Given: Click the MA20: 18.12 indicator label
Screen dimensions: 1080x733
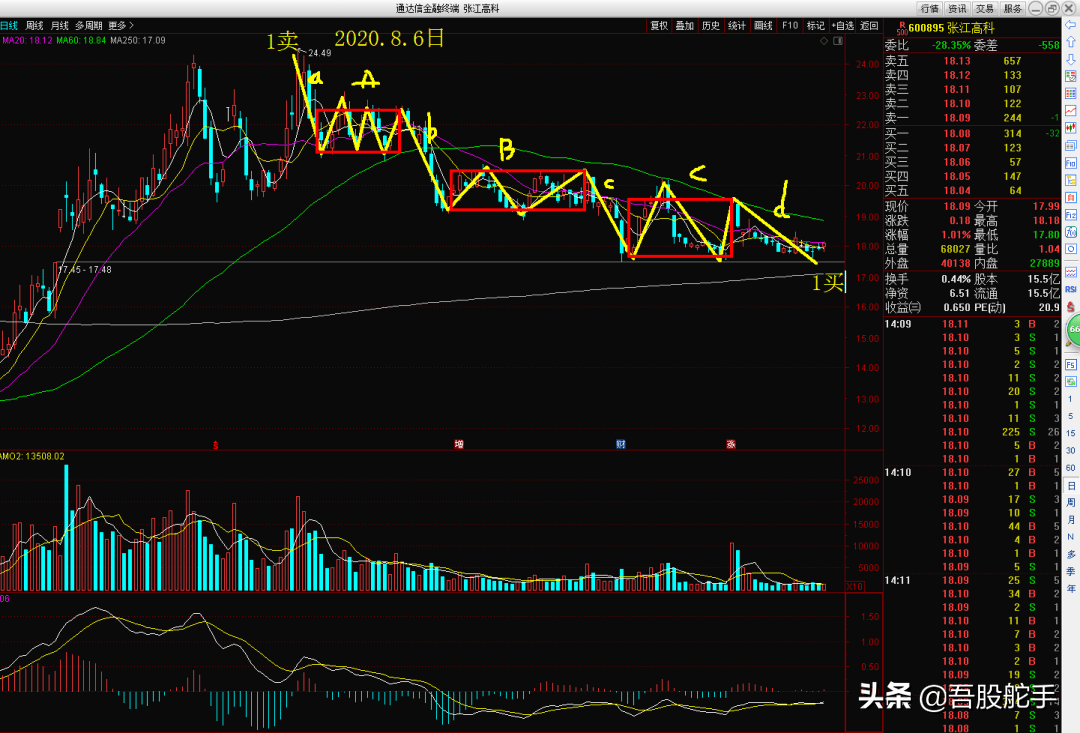Looking at the screenshot, I should pyautogui.click(x=27, y=41).
